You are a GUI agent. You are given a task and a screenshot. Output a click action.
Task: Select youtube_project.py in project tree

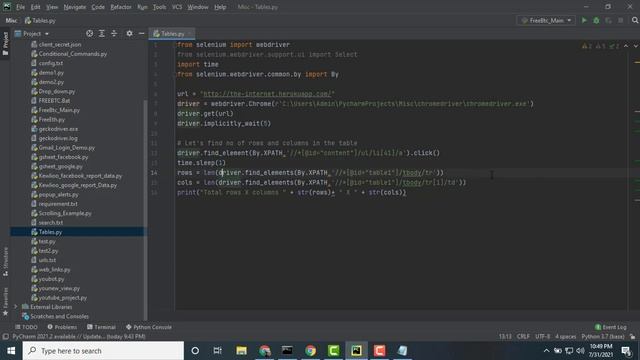click(62, 298)
